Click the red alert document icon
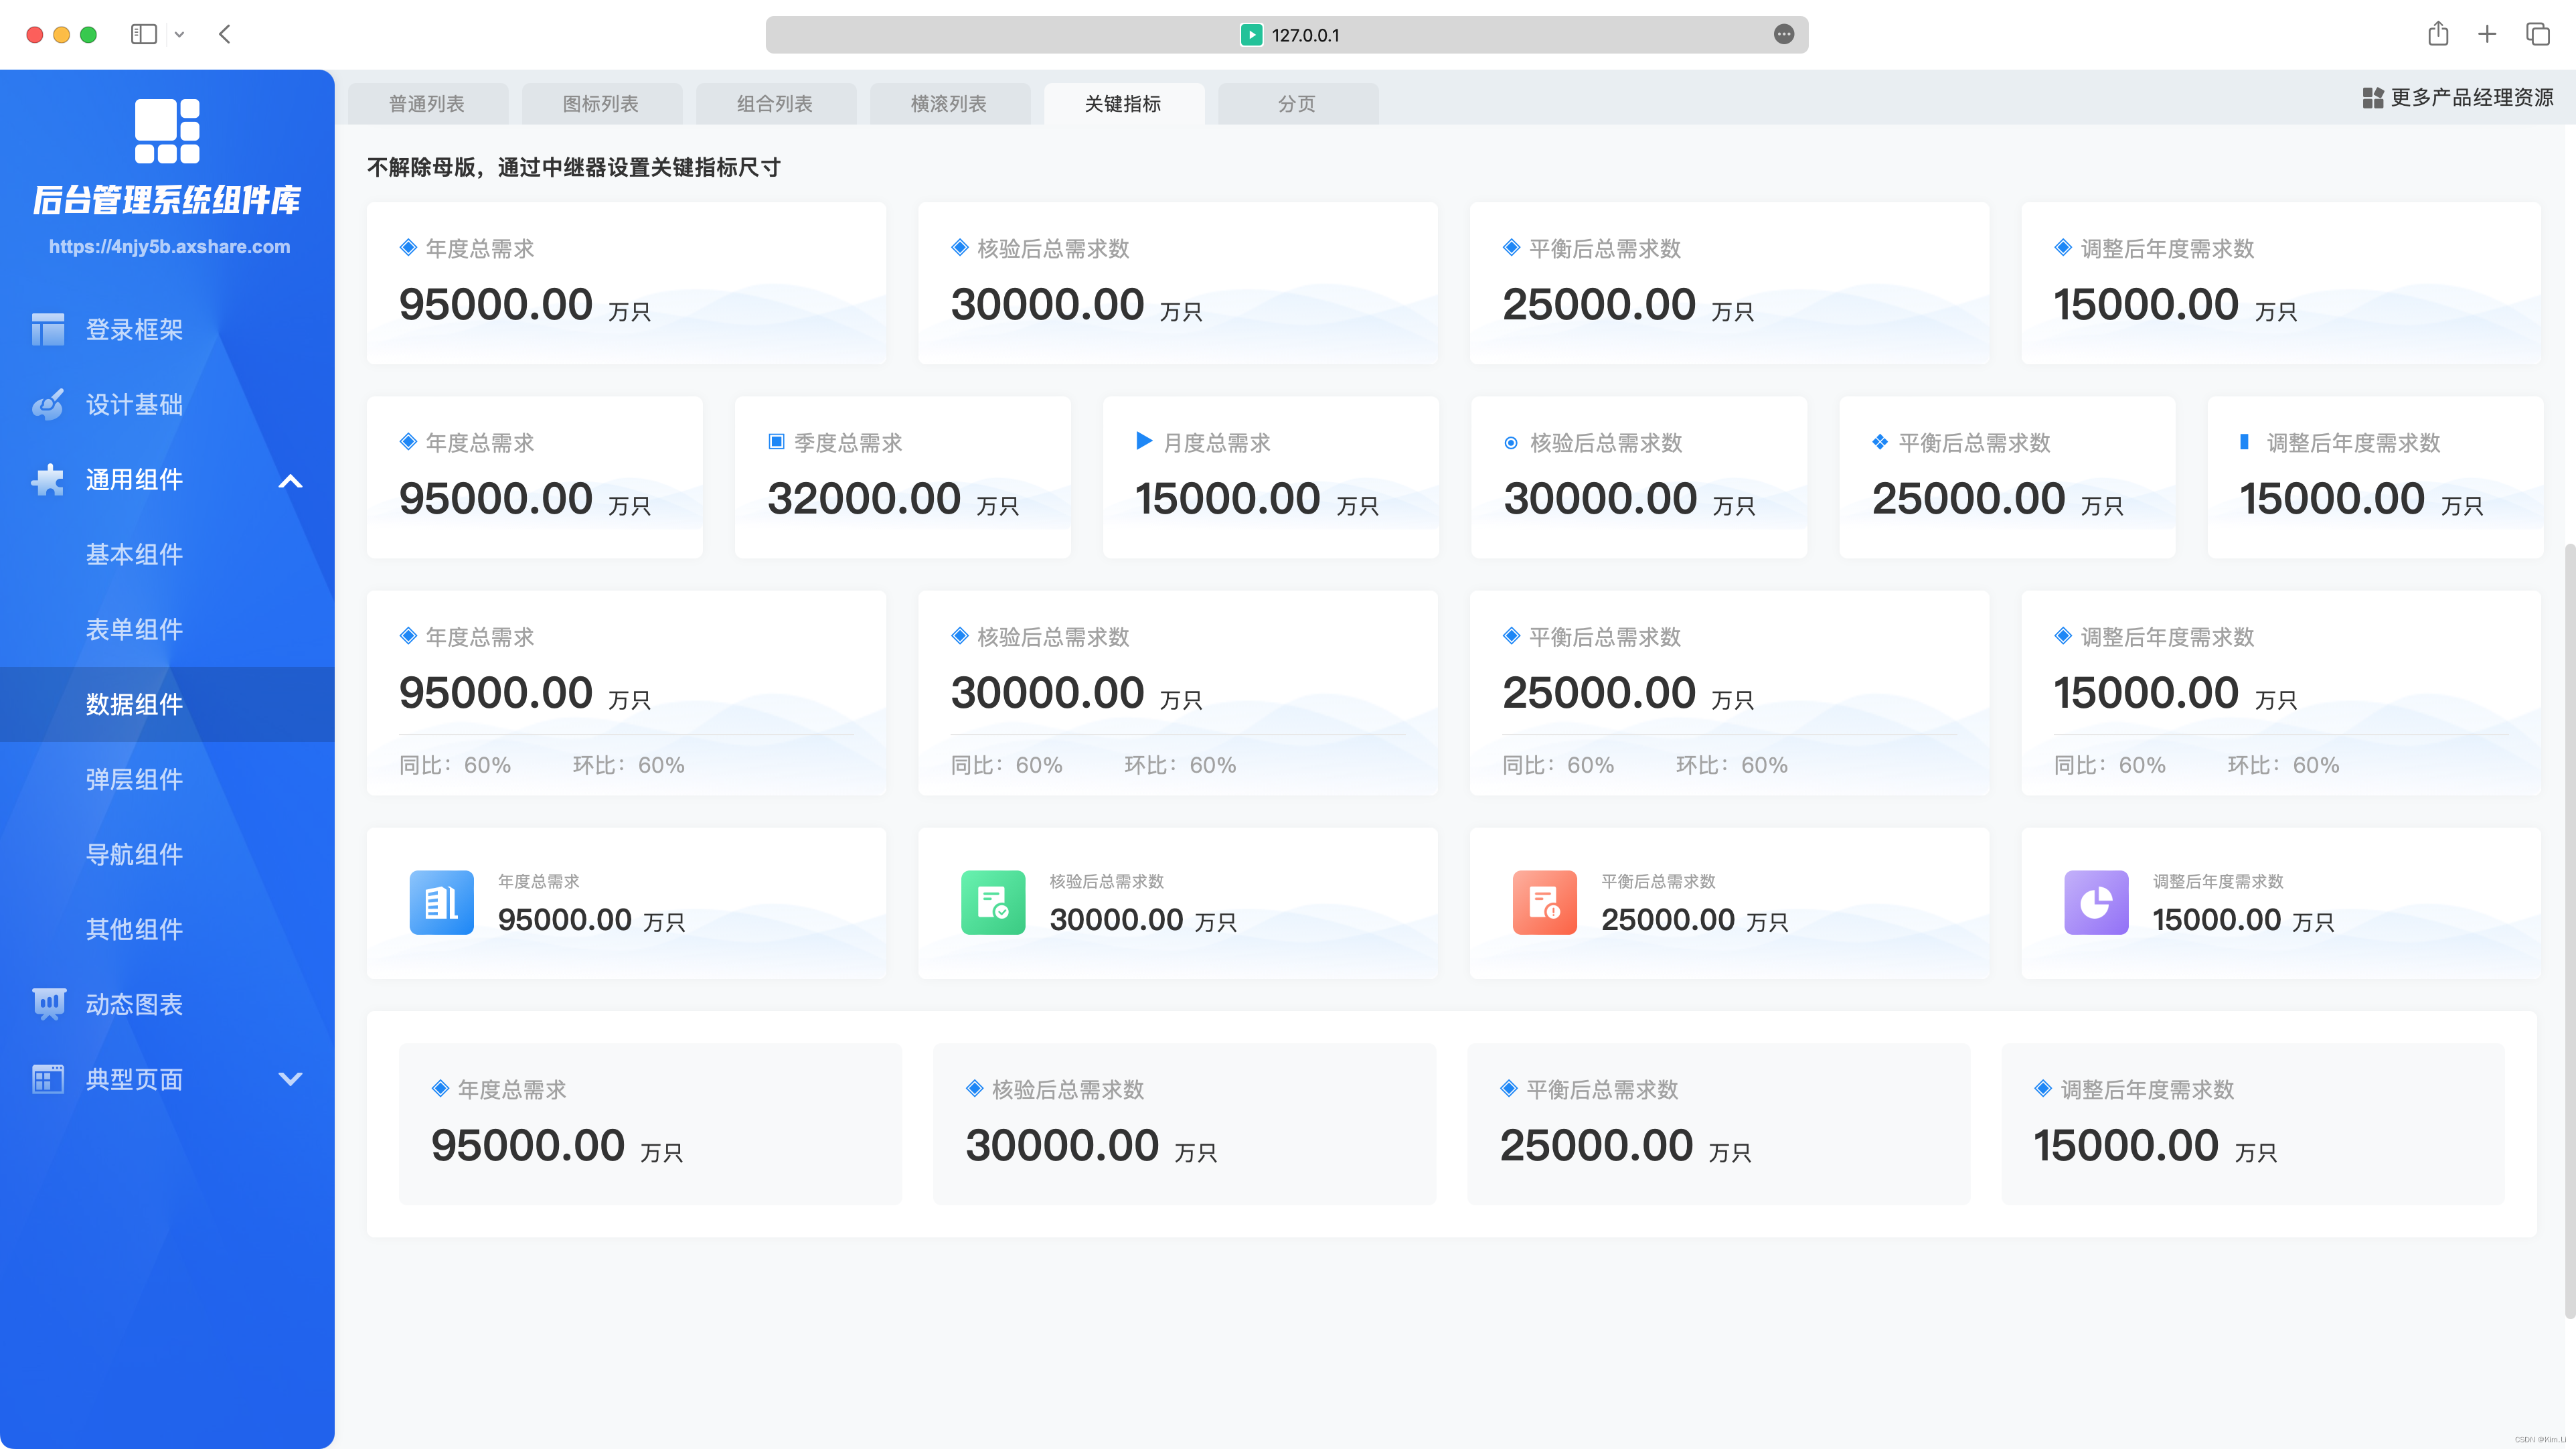Screen dimensions: 2576x1449 point(1545,902)
